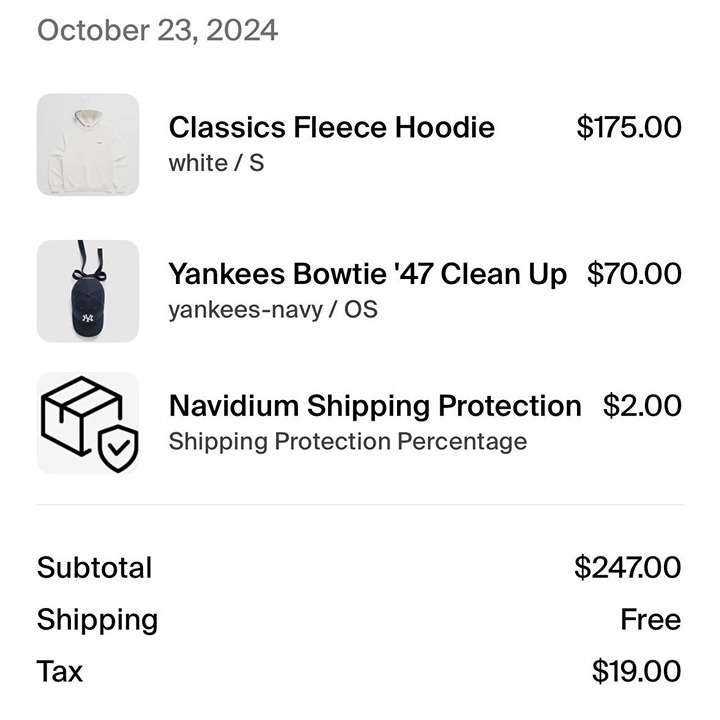The image size is (720, 720).
Task: Click the Subtotal label
Action: pyautogui.click(x=94, y=568)
